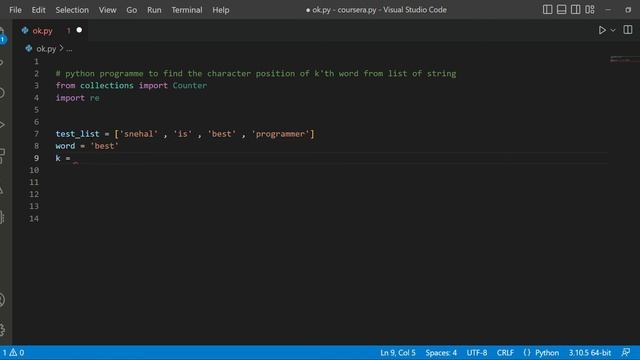
Task: Toggle the secondary side bar layout icon
Action: (576, 9)
